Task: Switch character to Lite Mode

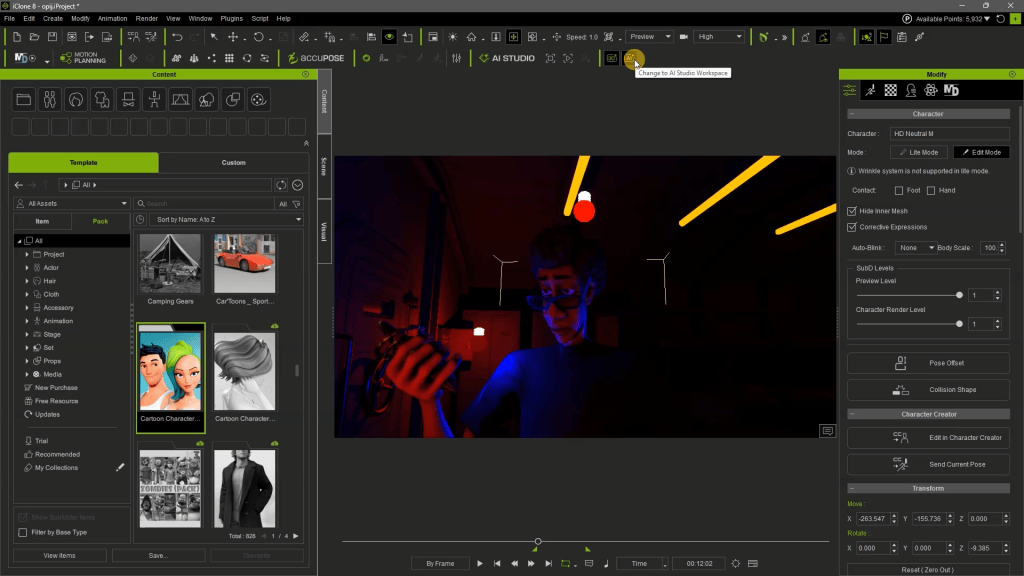Action: pos(919,152)
